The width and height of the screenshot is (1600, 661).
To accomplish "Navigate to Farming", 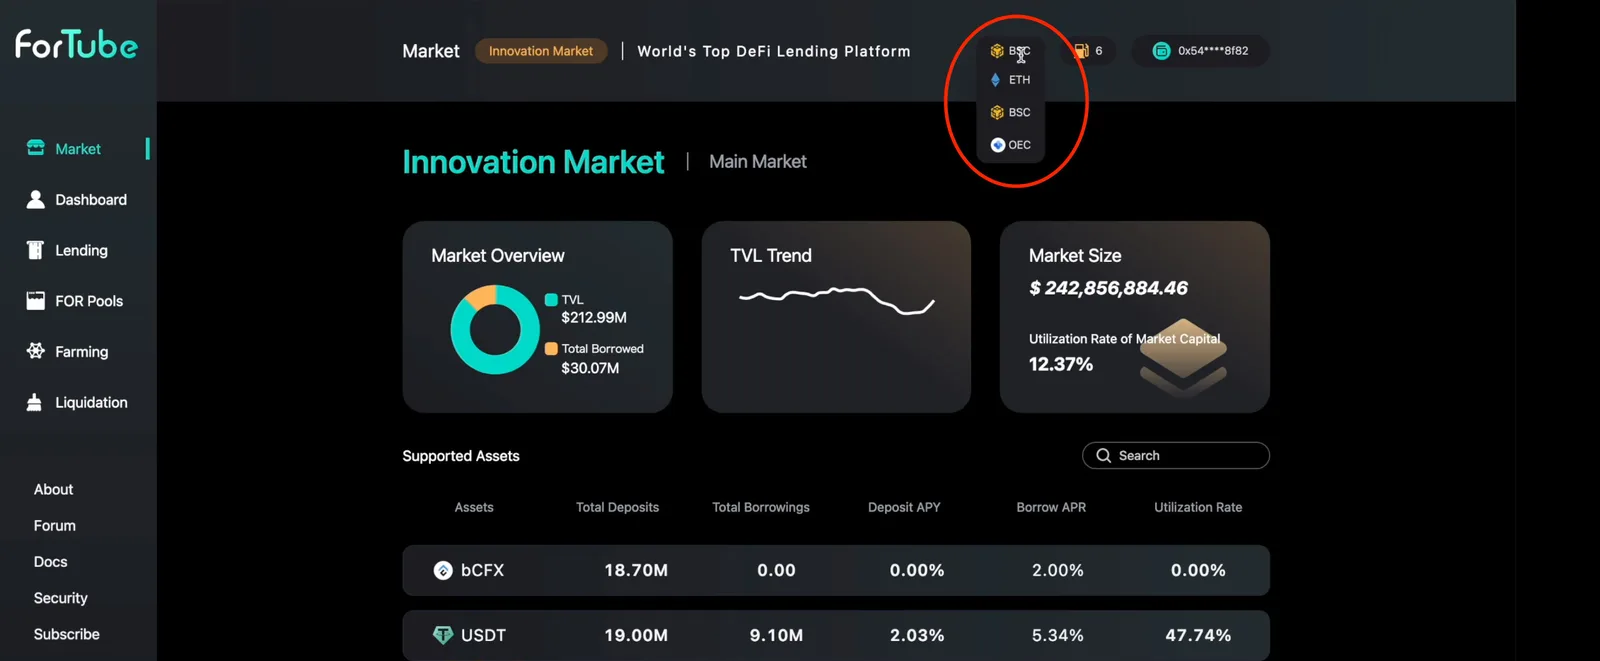I will [x=81, y=352].
